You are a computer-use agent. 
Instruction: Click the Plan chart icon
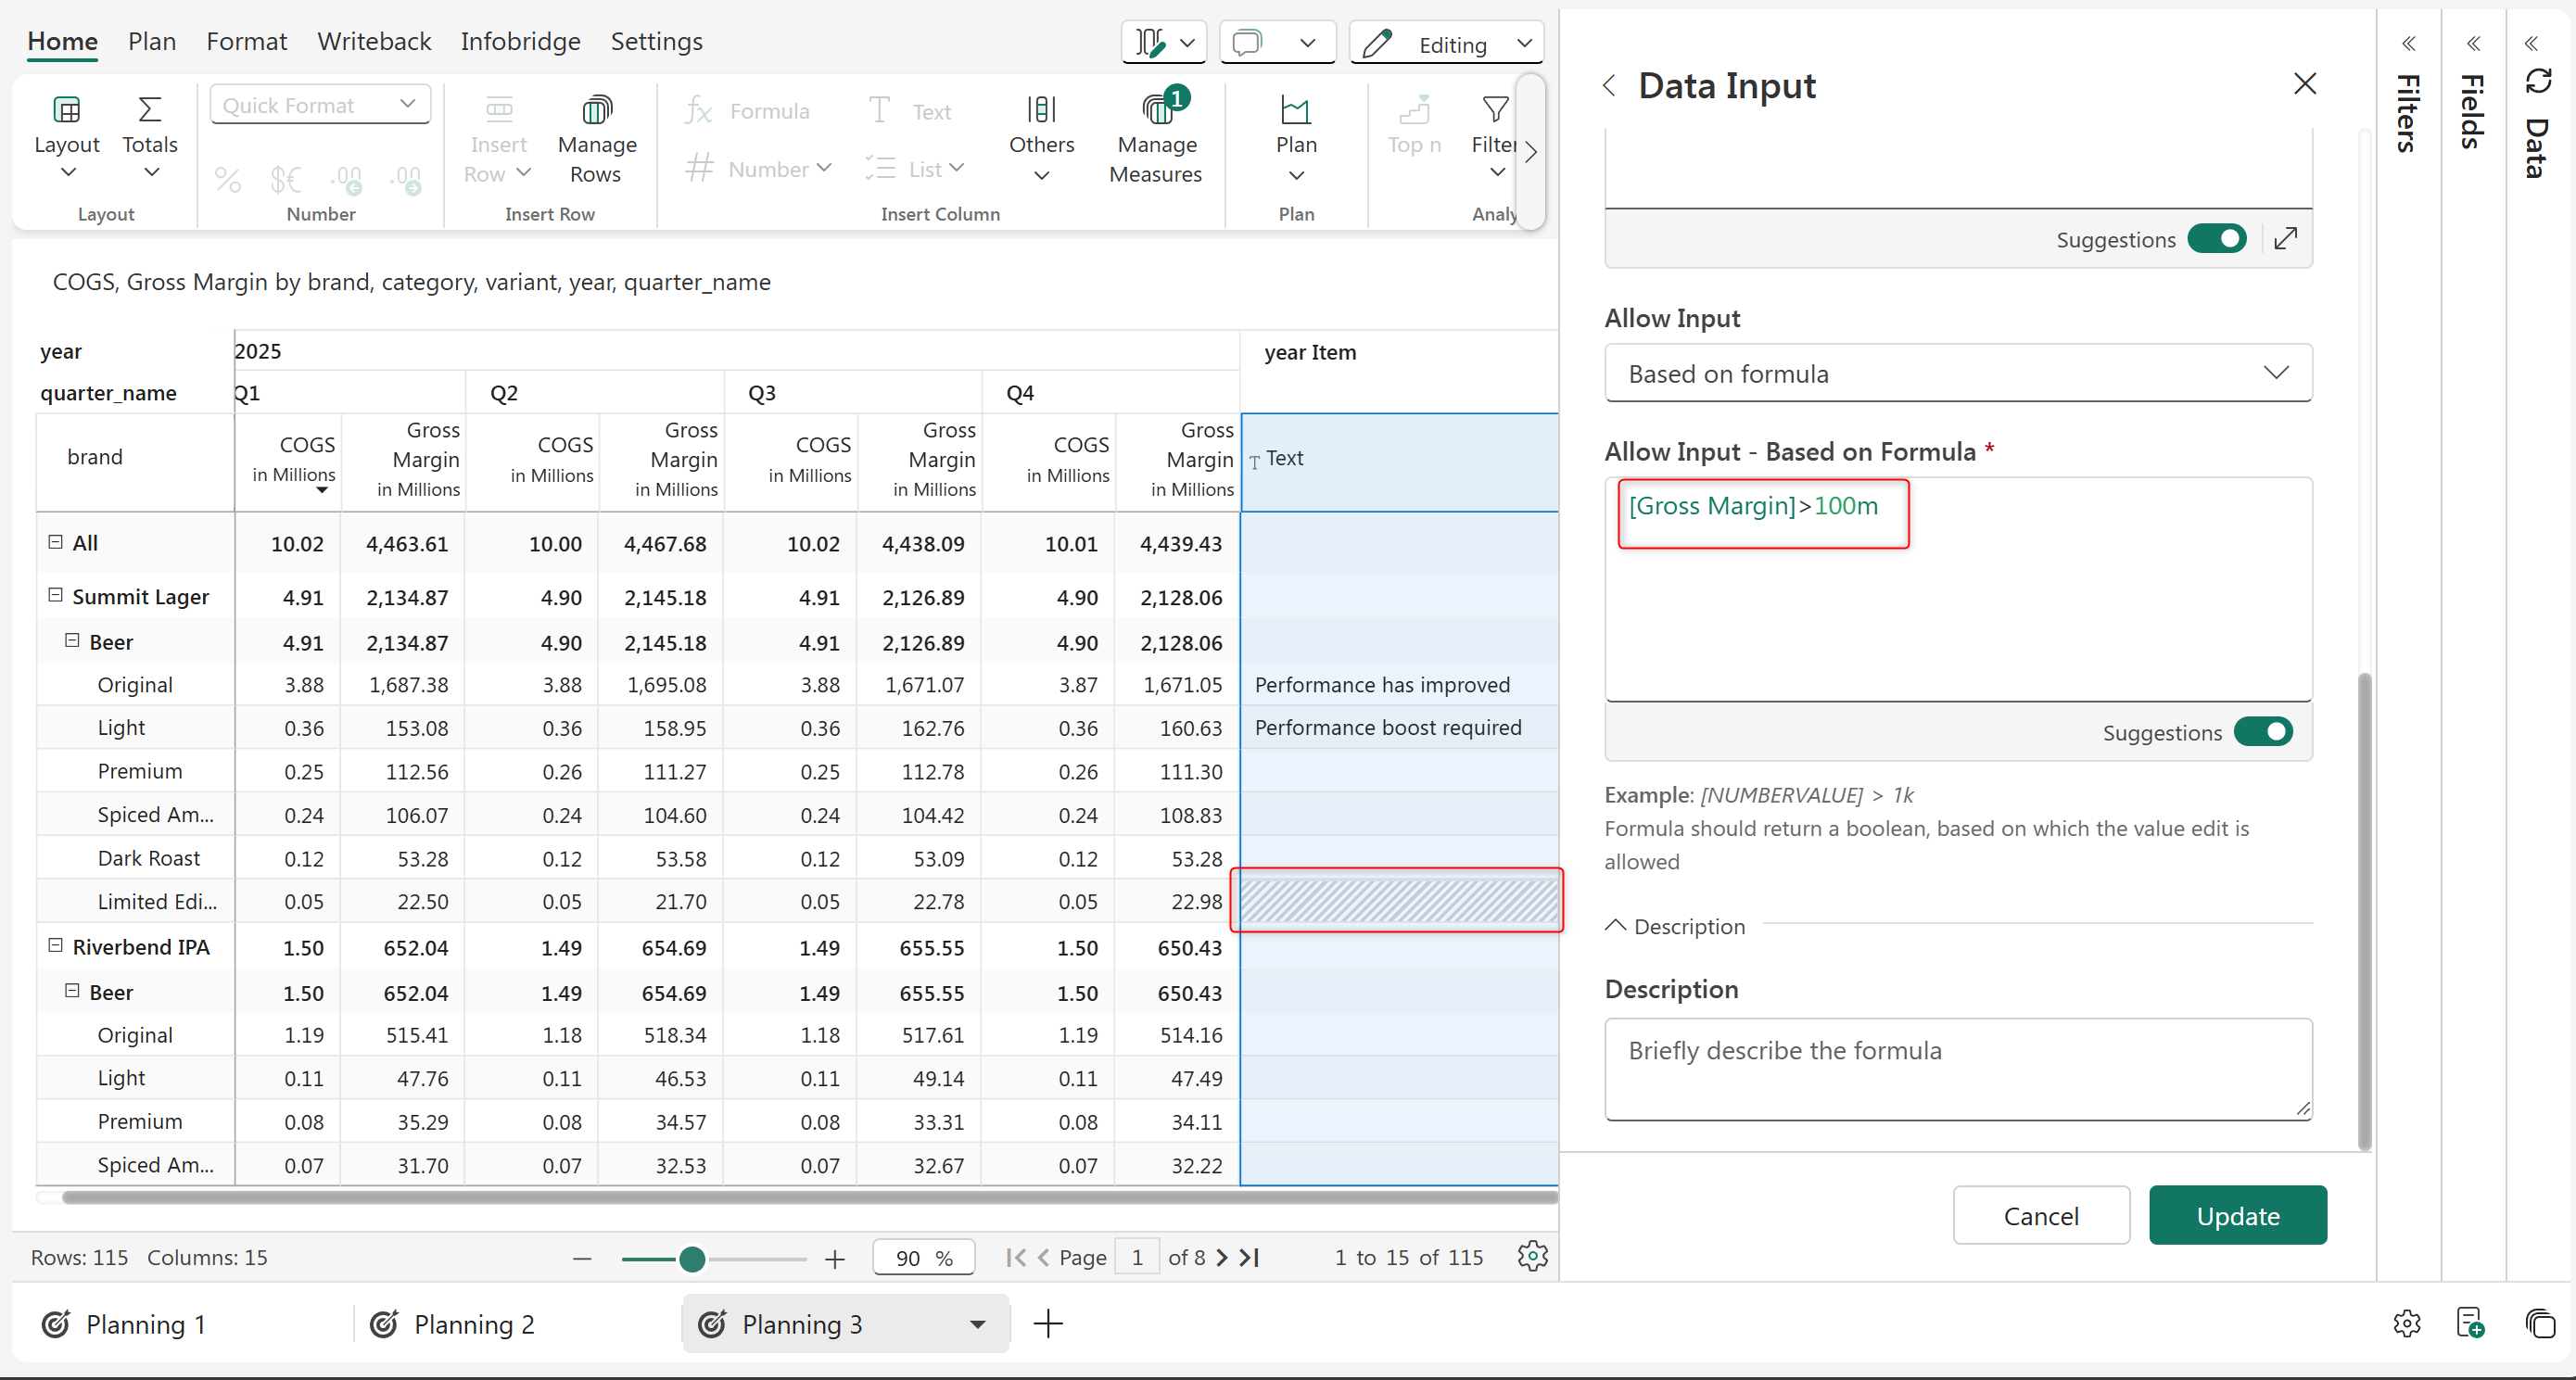click(x=1296, y=110)
